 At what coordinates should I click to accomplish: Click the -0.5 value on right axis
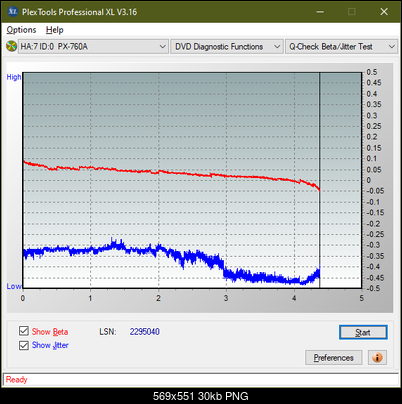[x=373, y=288]
